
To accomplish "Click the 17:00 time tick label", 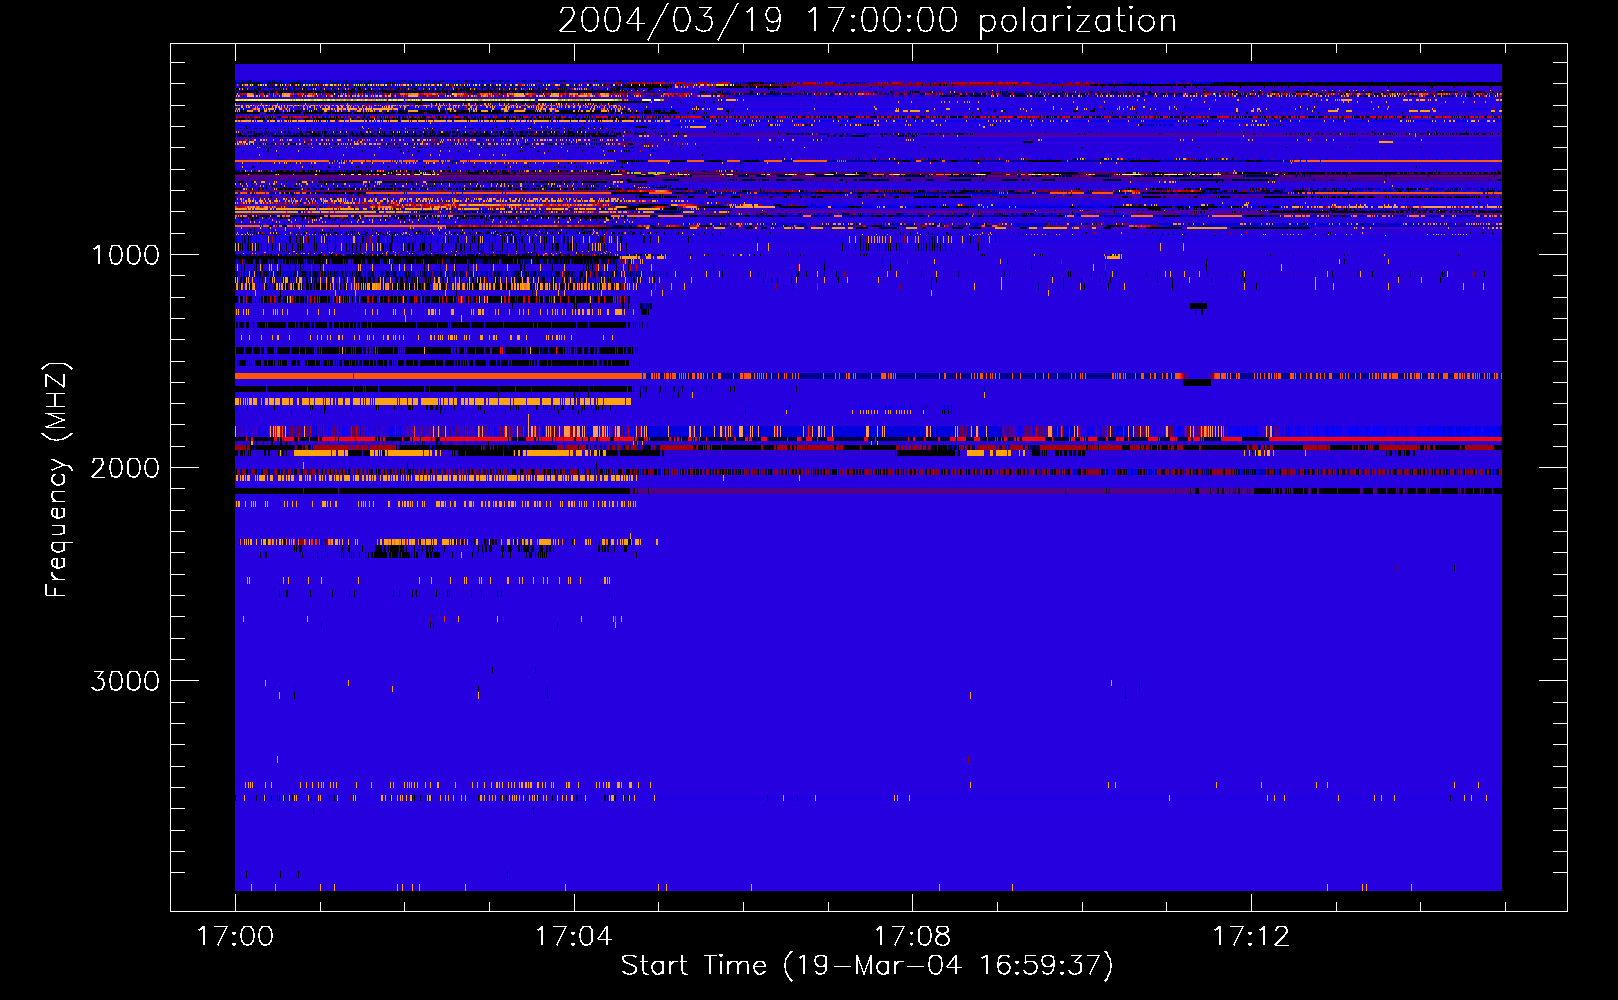I will (x=235, y=936).
